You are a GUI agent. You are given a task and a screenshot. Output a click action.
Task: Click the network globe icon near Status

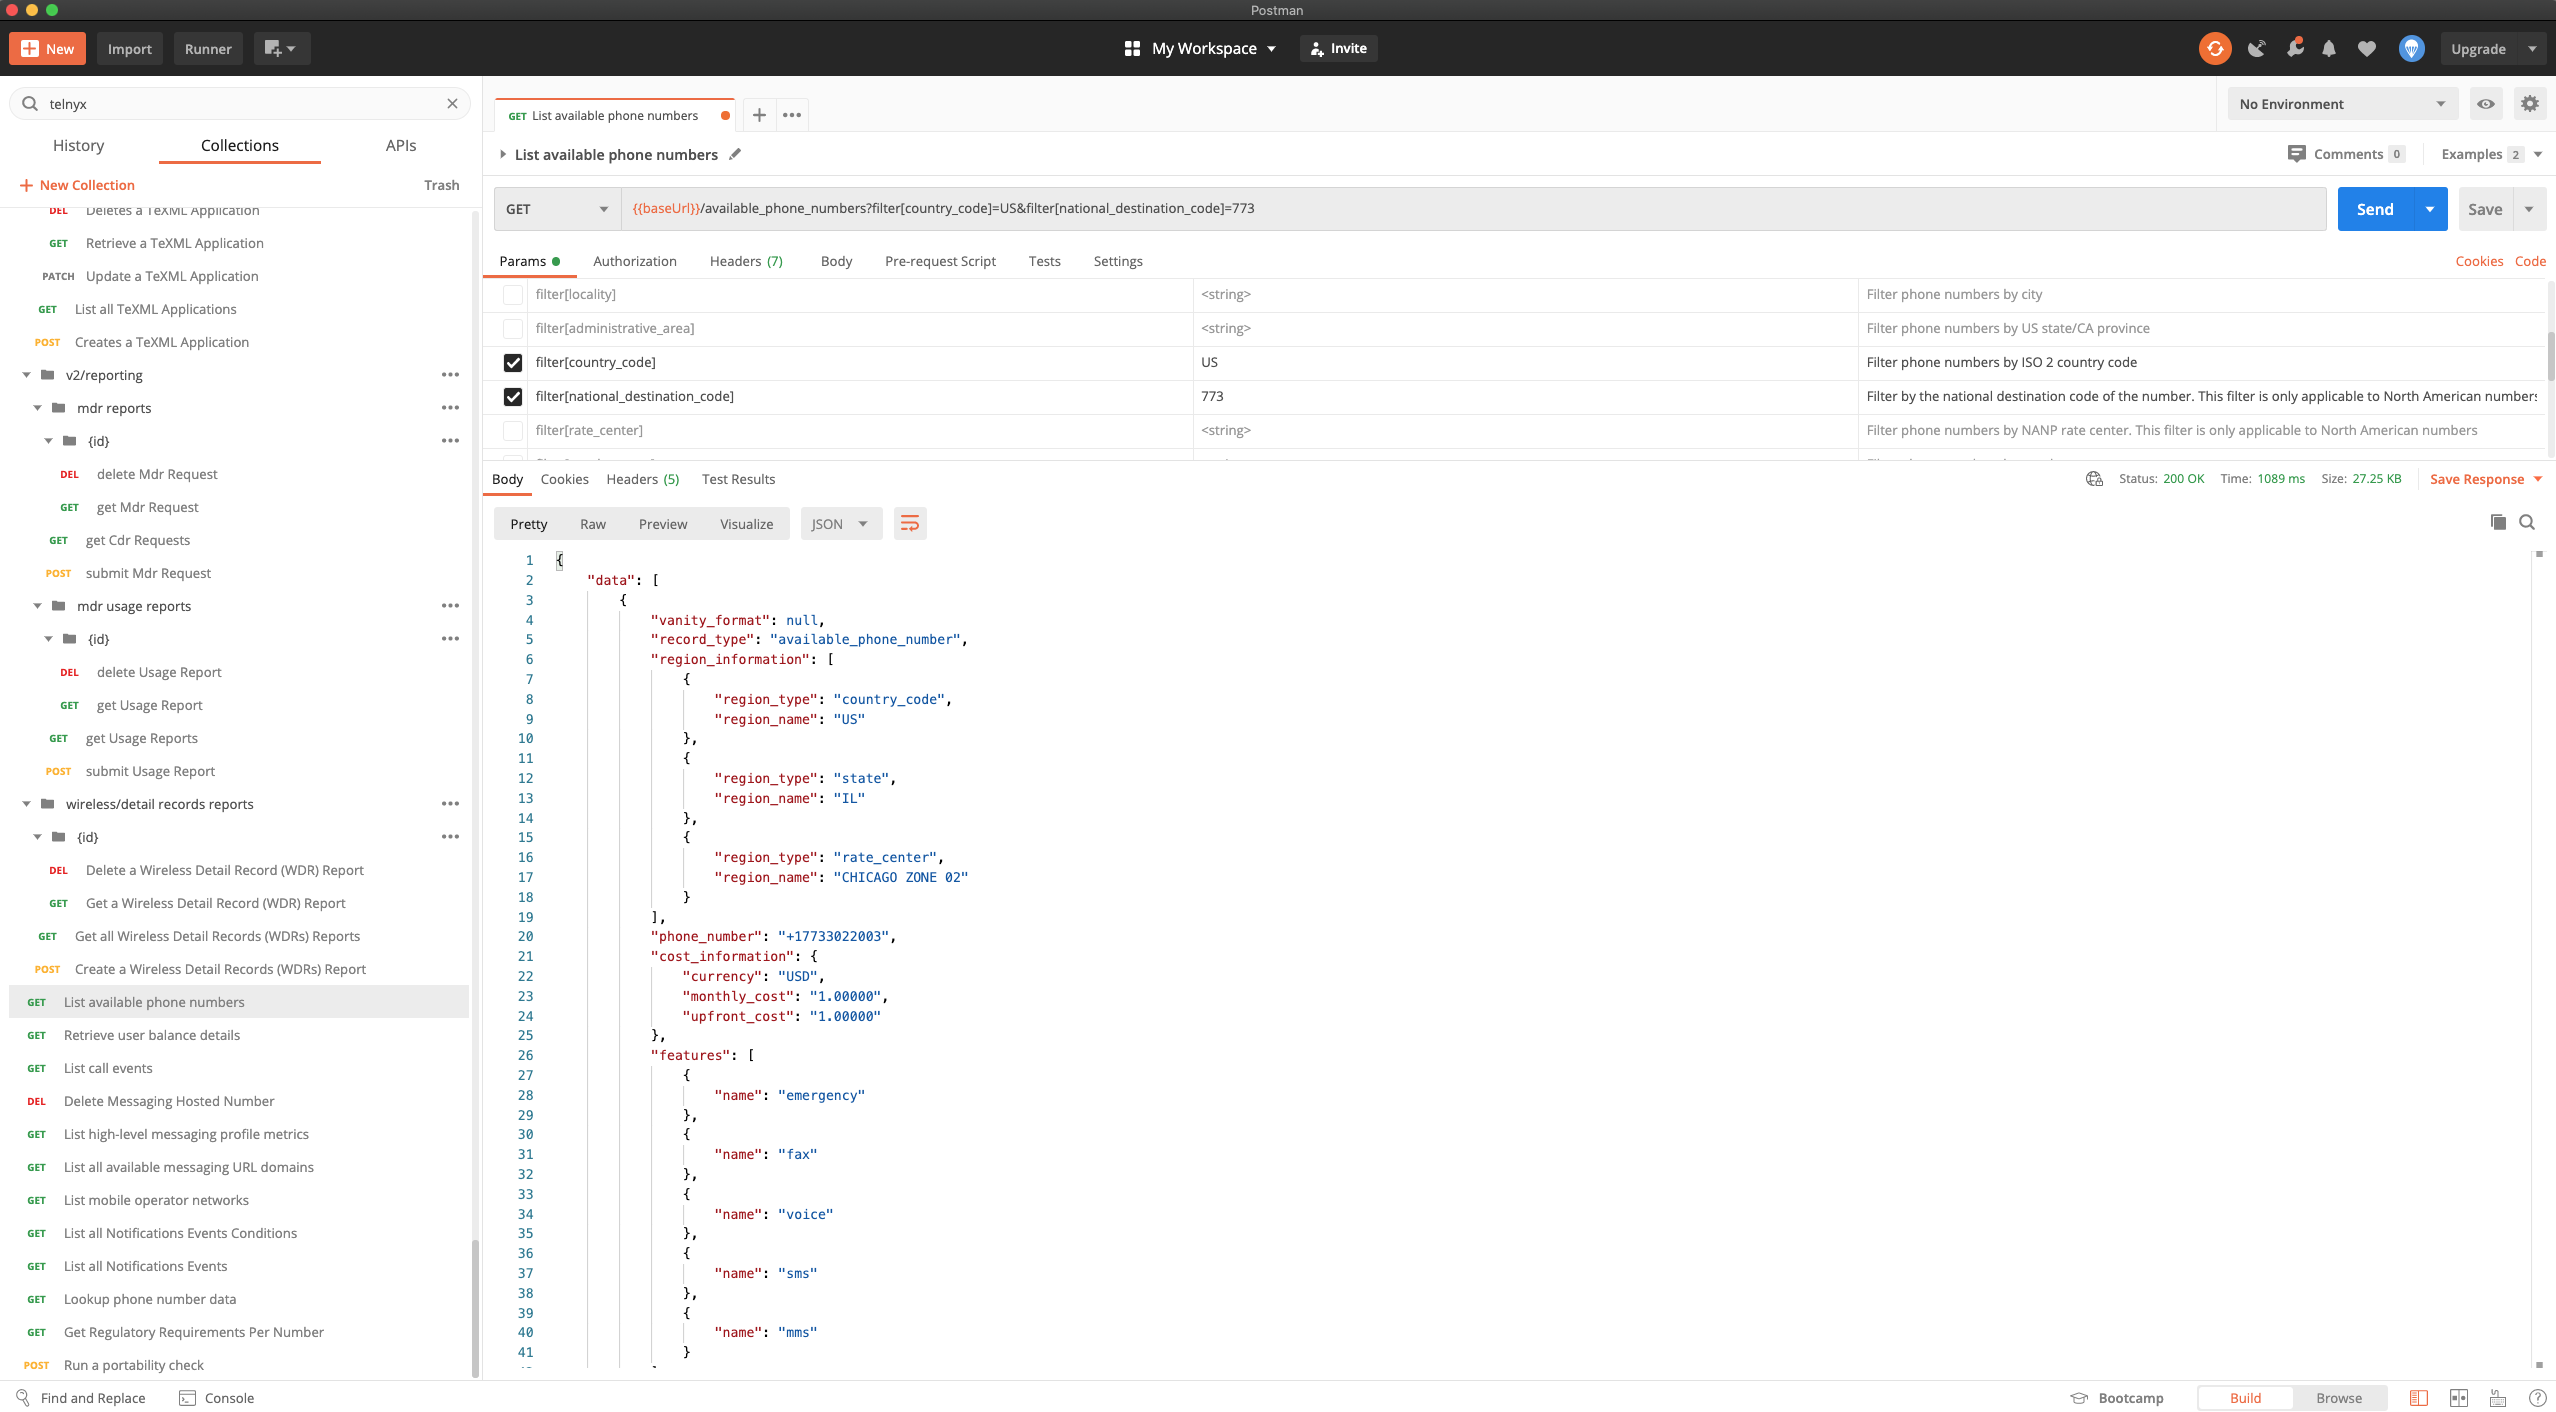(2094, 479)
